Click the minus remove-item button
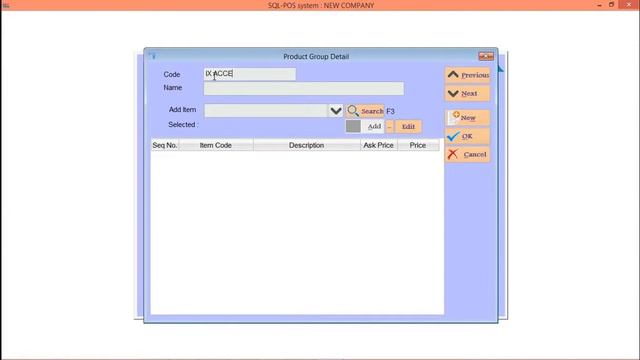This screenshot has width=640, height=360. point(389,127)
